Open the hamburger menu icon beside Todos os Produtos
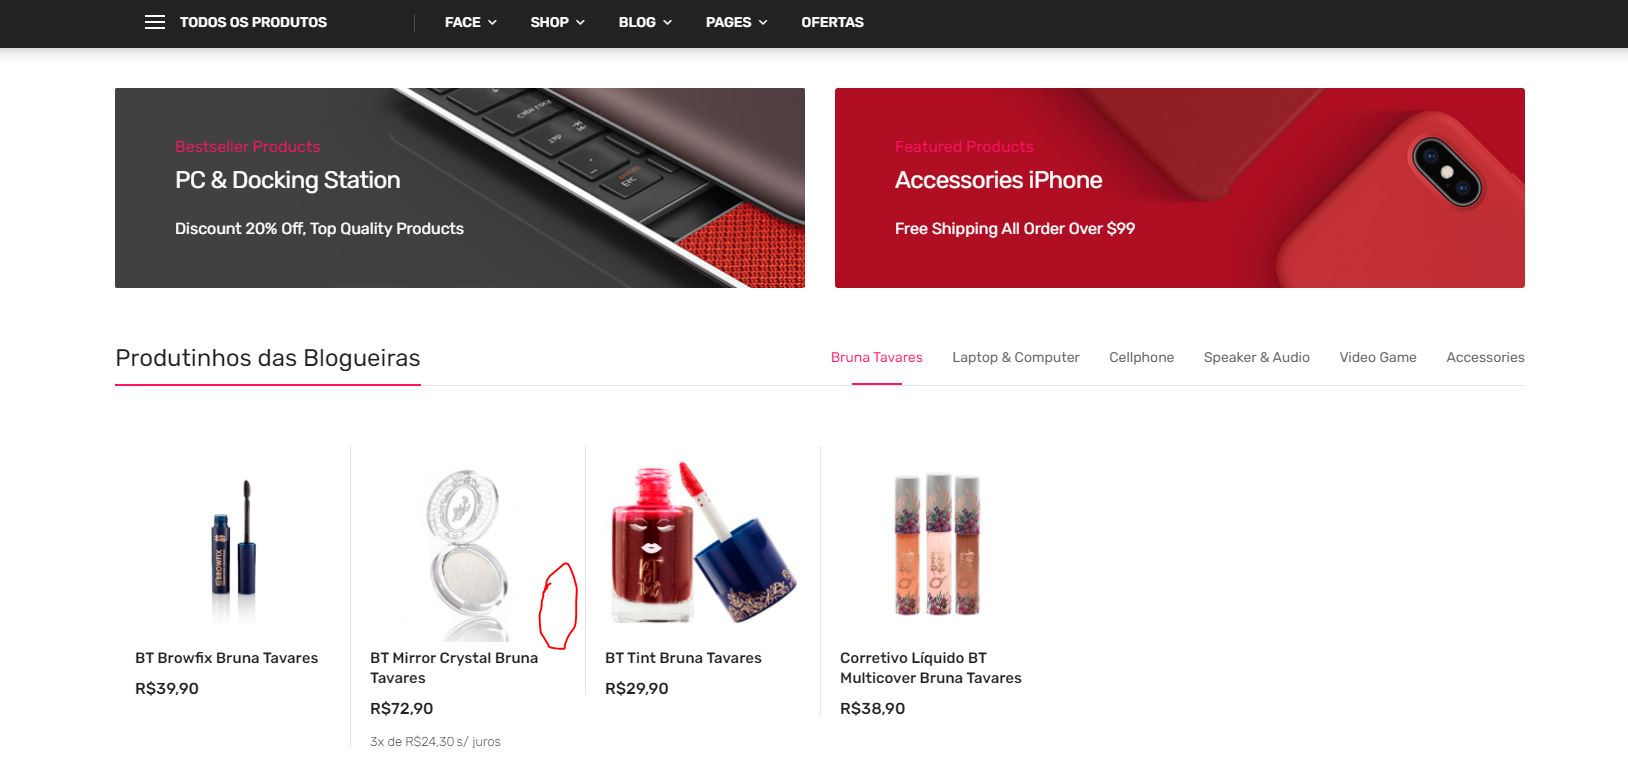 (x=154, y=22)
